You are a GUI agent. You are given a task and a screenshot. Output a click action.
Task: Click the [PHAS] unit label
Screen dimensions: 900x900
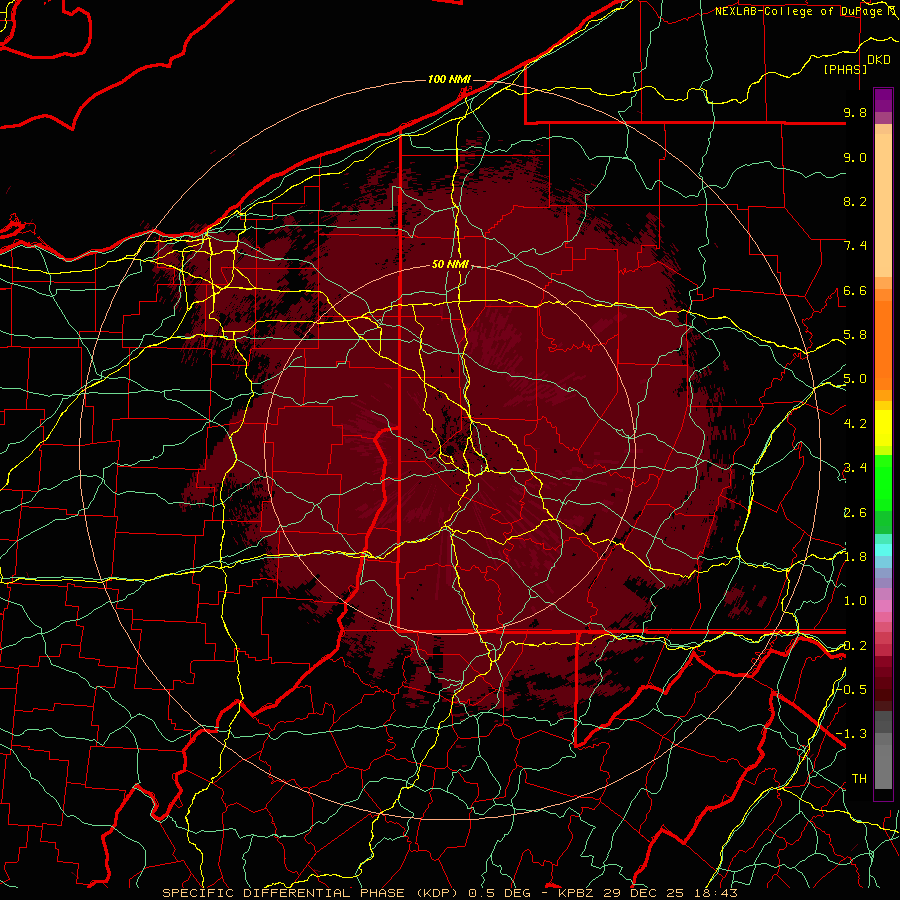coord(845,69)
